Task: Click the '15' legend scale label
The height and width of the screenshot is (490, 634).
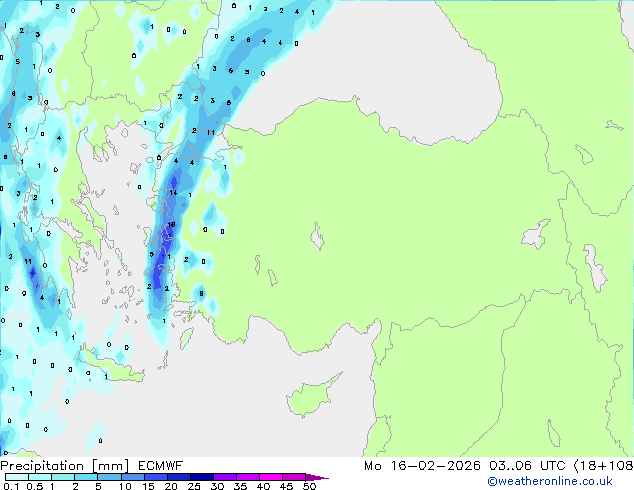Action: 148,486
